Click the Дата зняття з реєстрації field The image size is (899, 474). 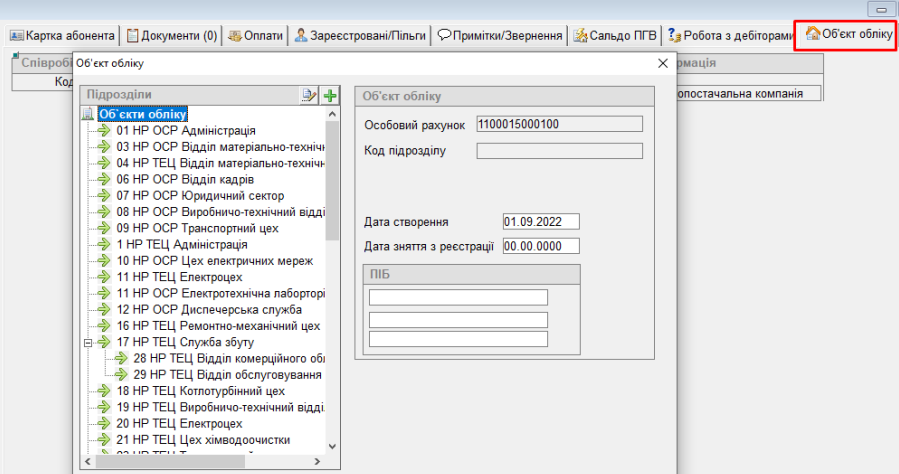(541, 245)
